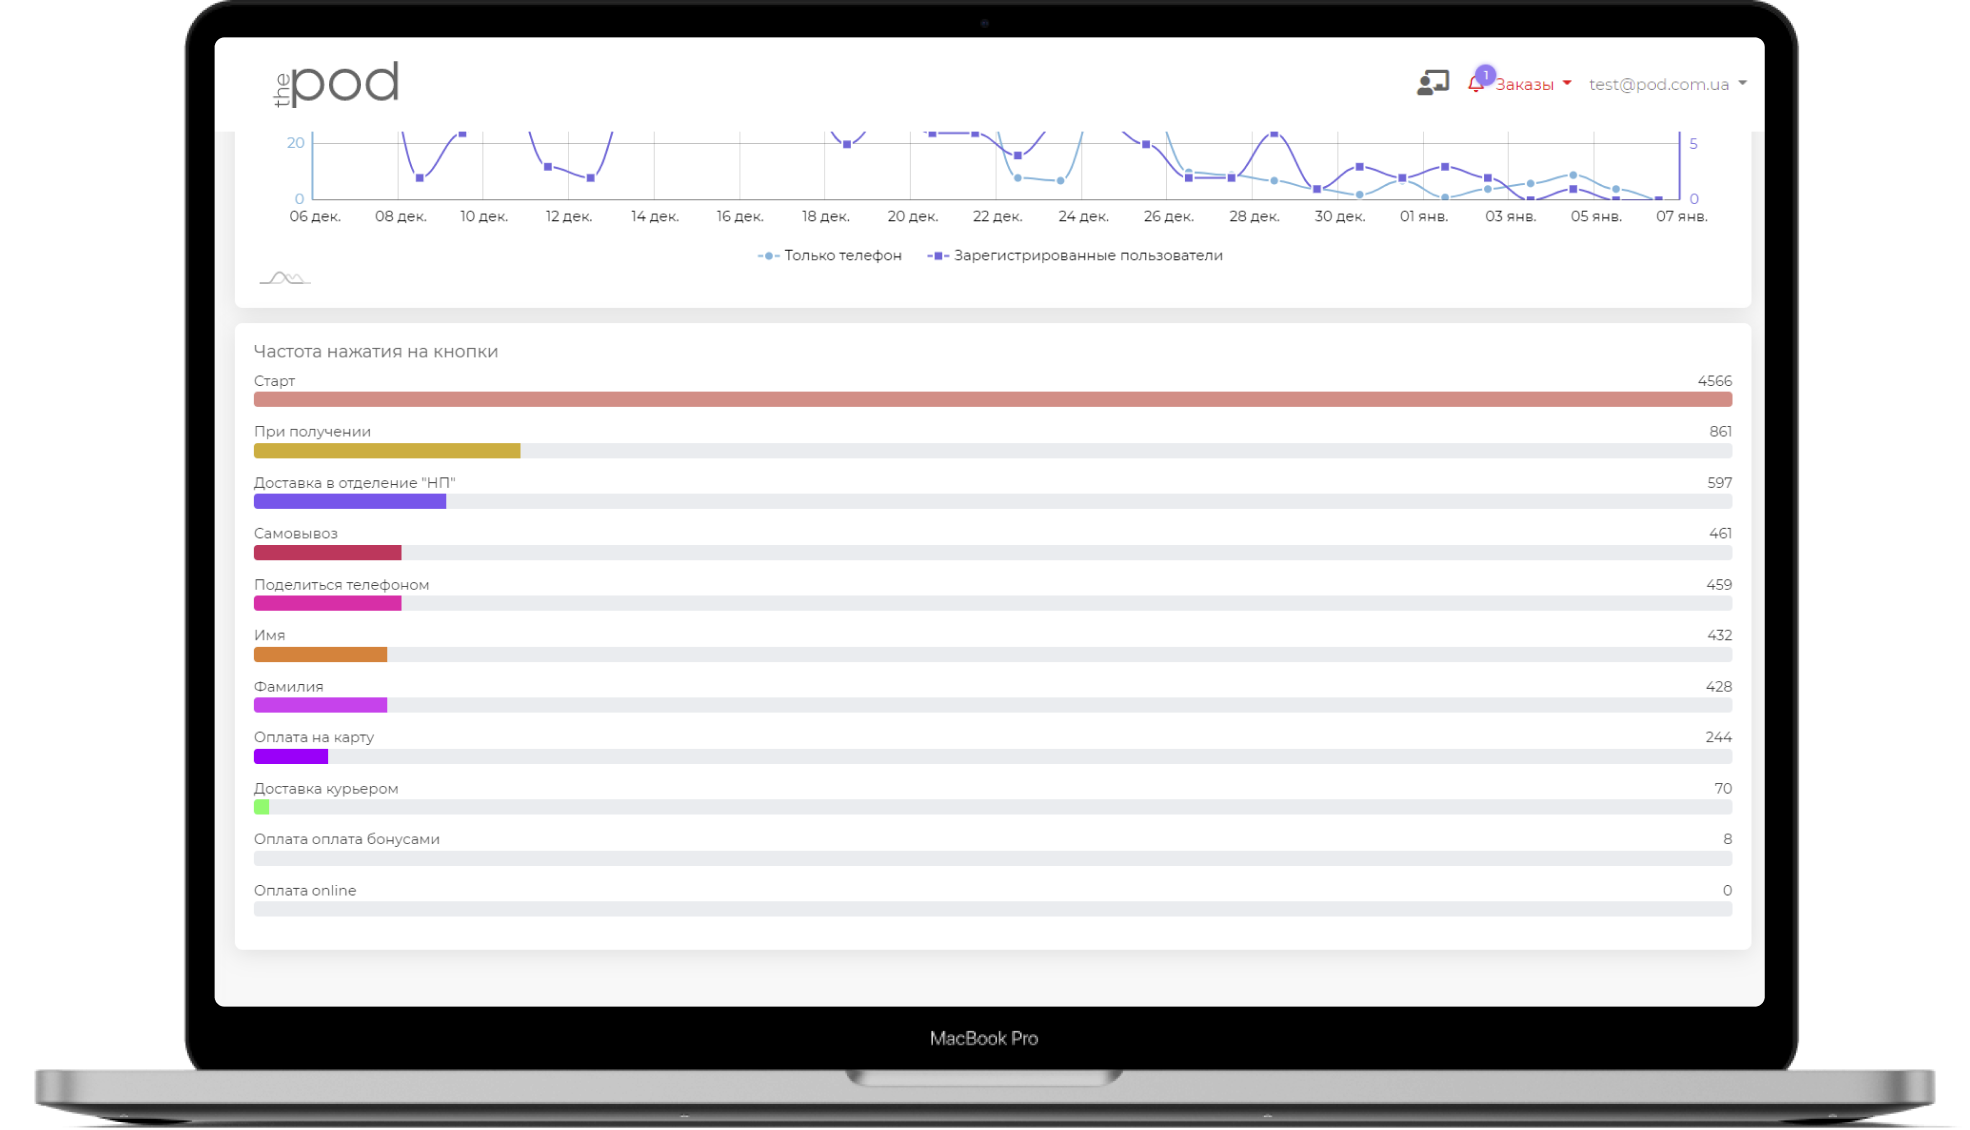Click the red notification bell icon
1970x1130 pixels.
pos(1475,85)
